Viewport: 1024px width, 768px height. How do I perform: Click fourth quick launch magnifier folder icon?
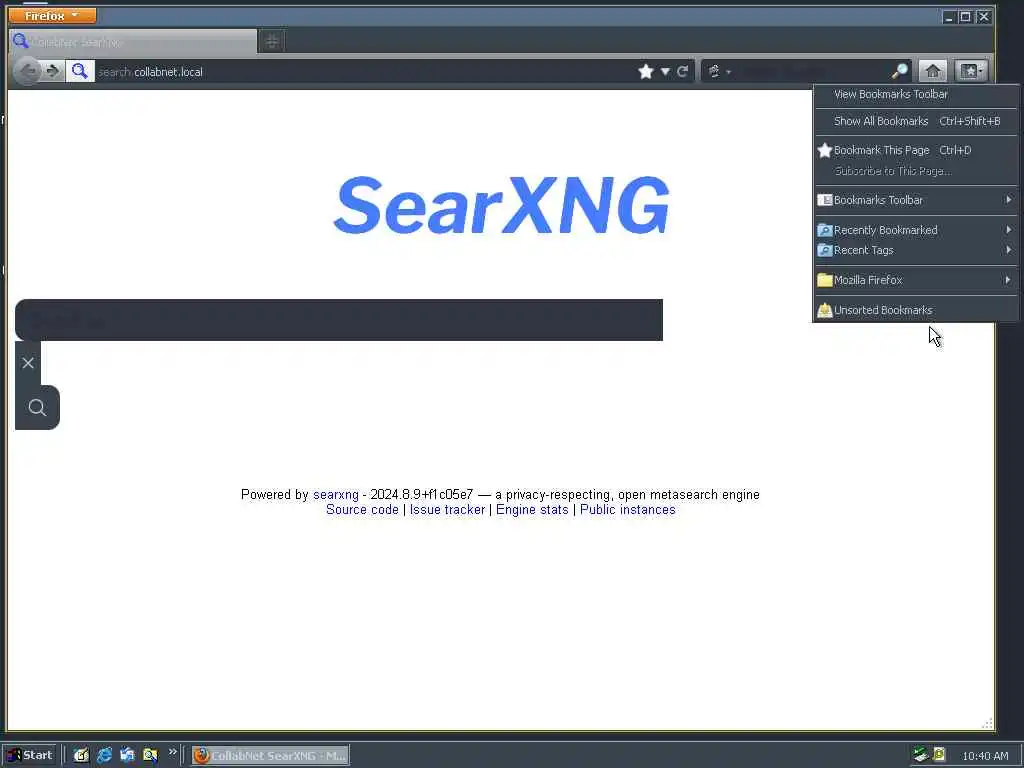tap(150, 756)
